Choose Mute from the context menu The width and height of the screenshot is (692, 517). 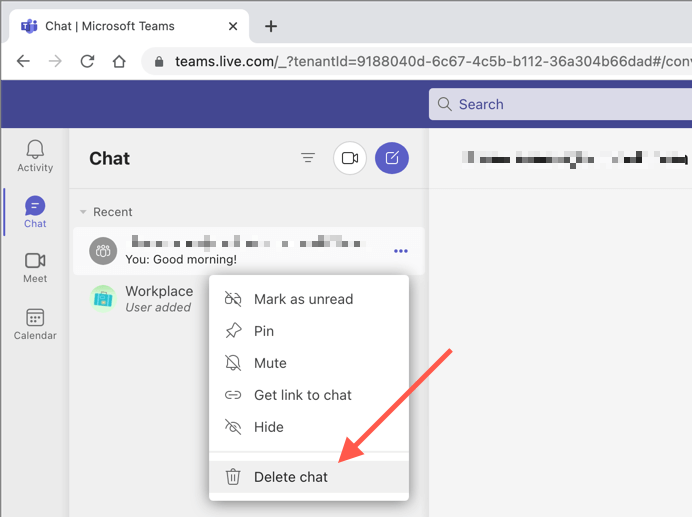(309, 363)
